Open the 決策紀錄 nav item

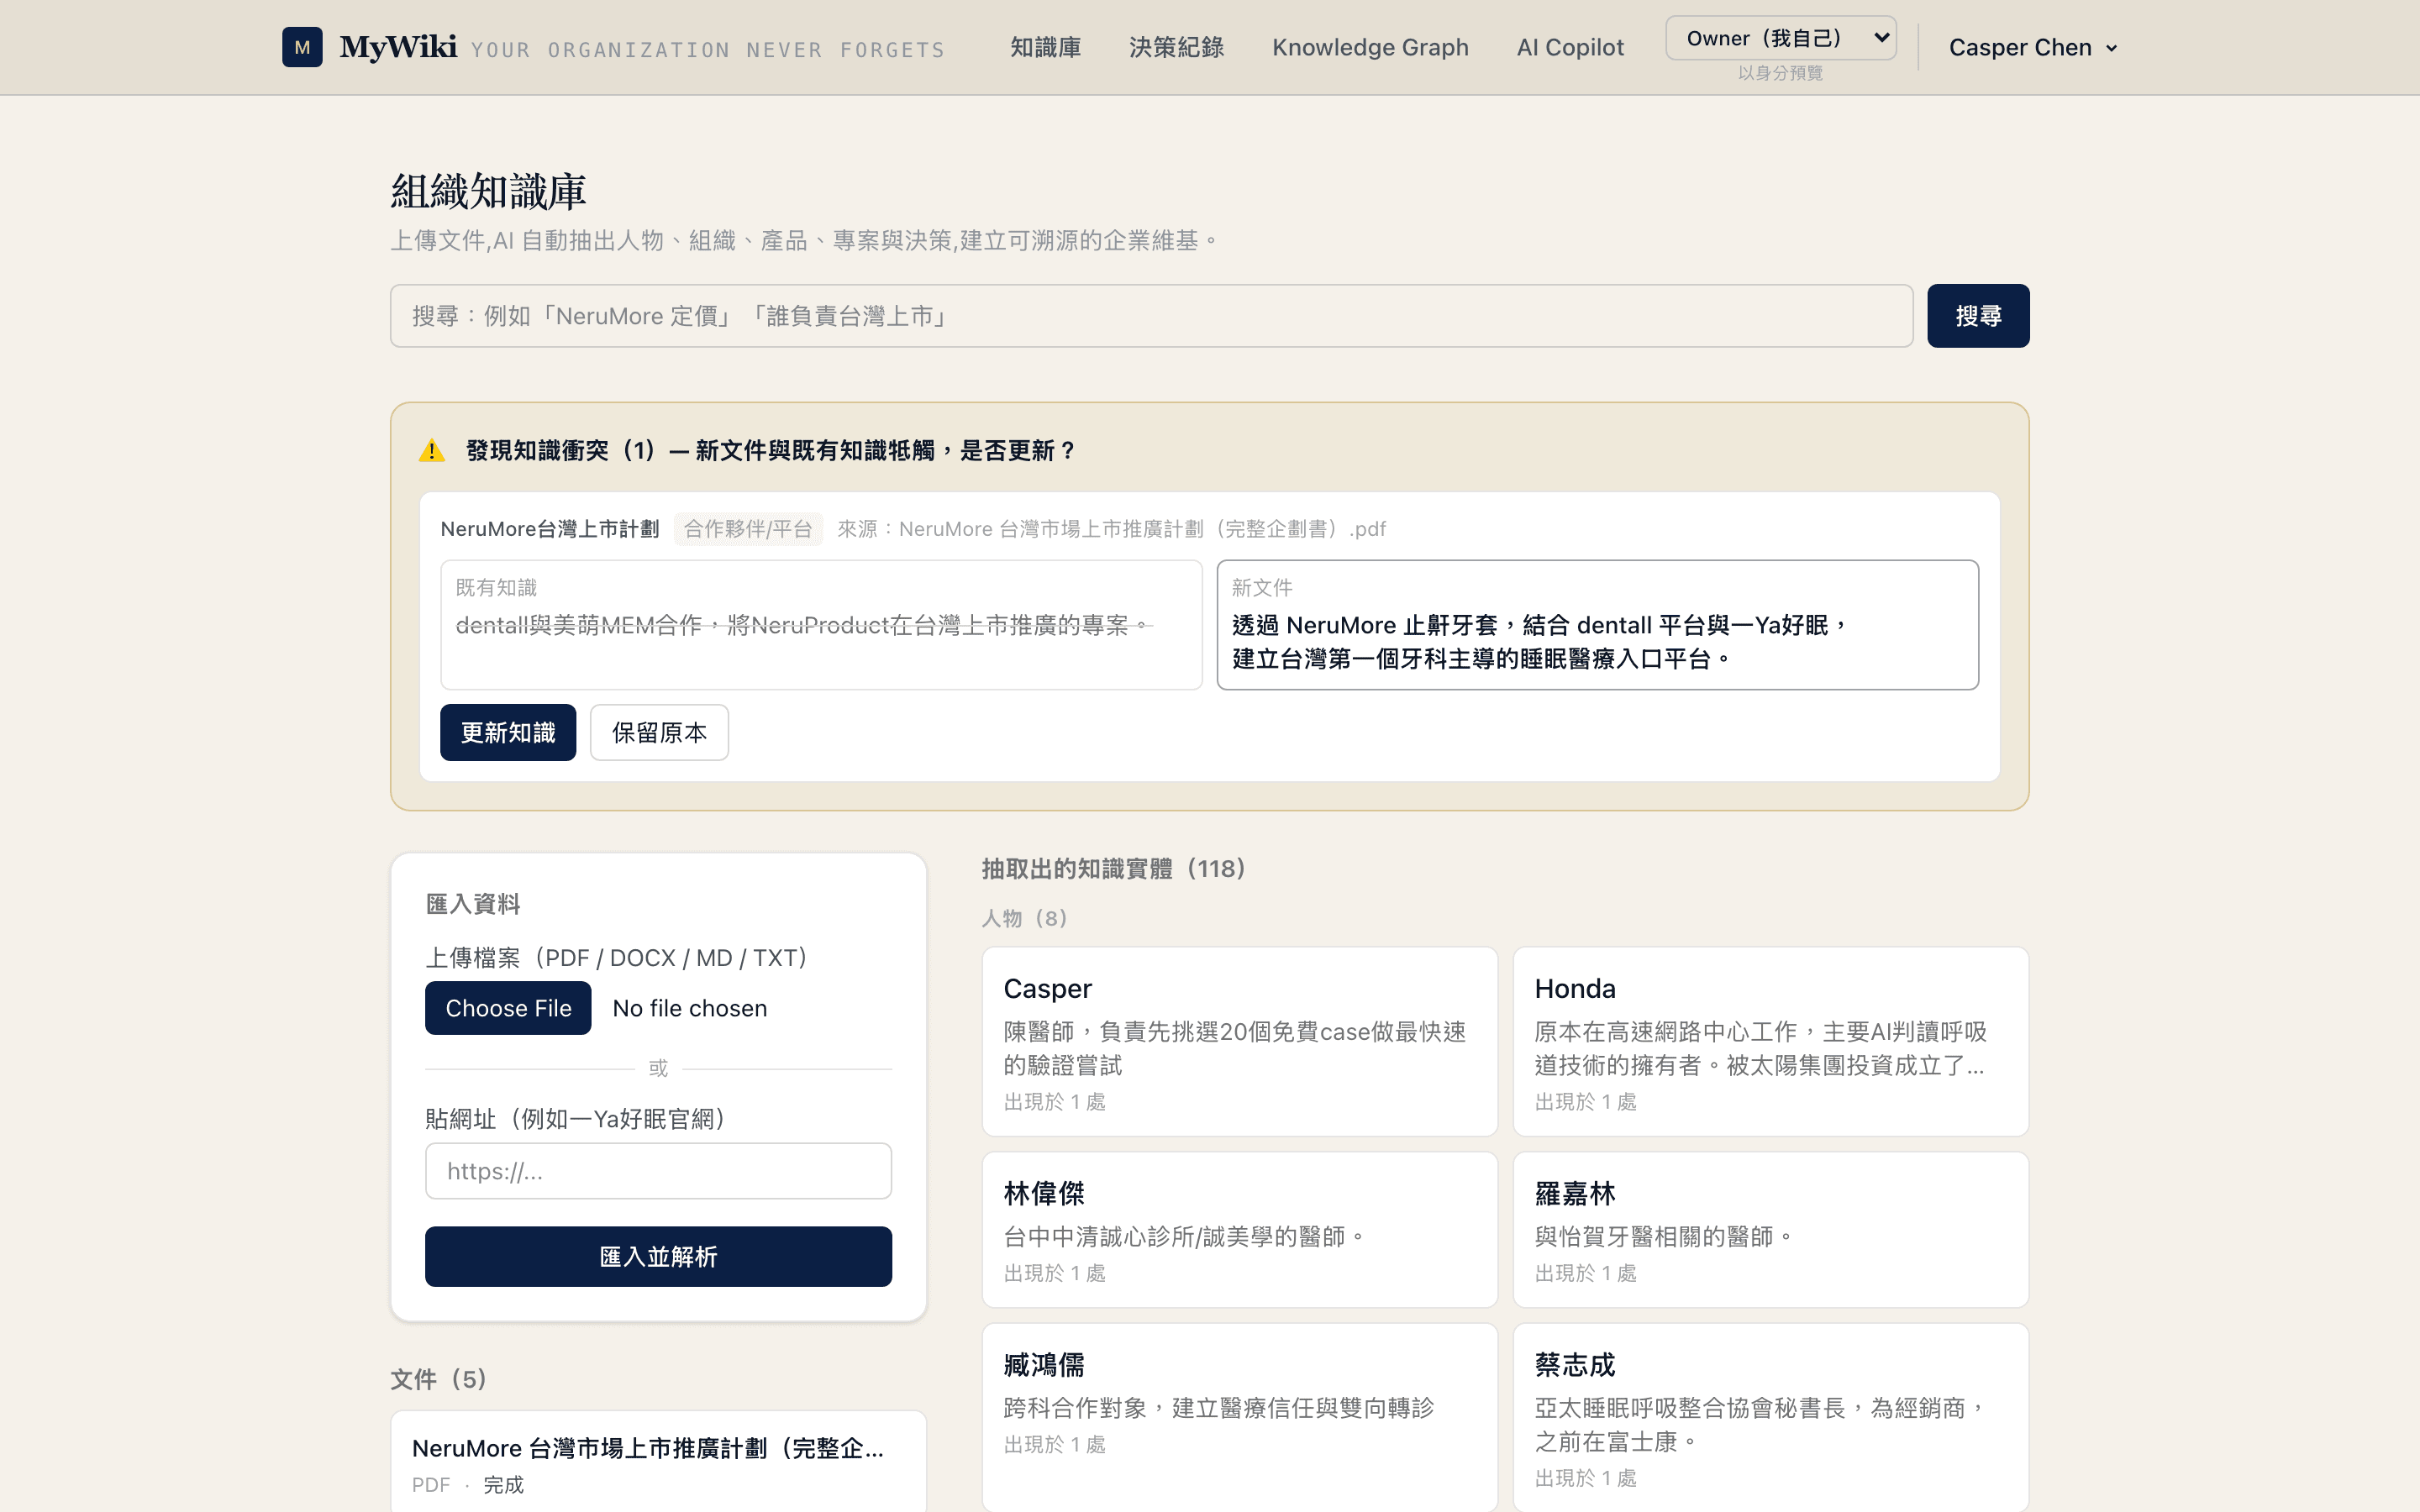pos(1176,47)
